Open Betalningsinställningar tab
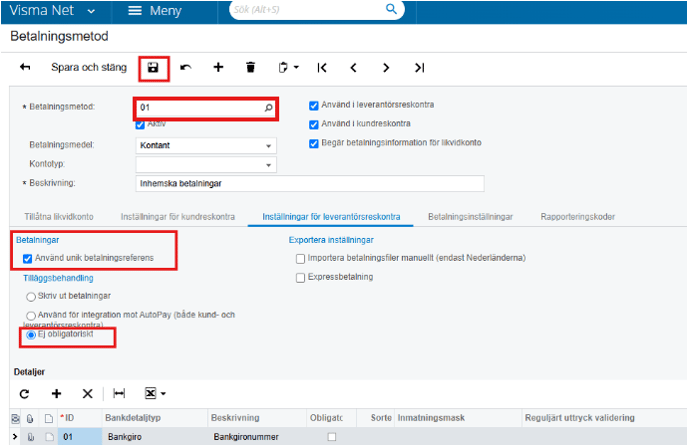This screenshot has height=445, width=688. (470, 217)
